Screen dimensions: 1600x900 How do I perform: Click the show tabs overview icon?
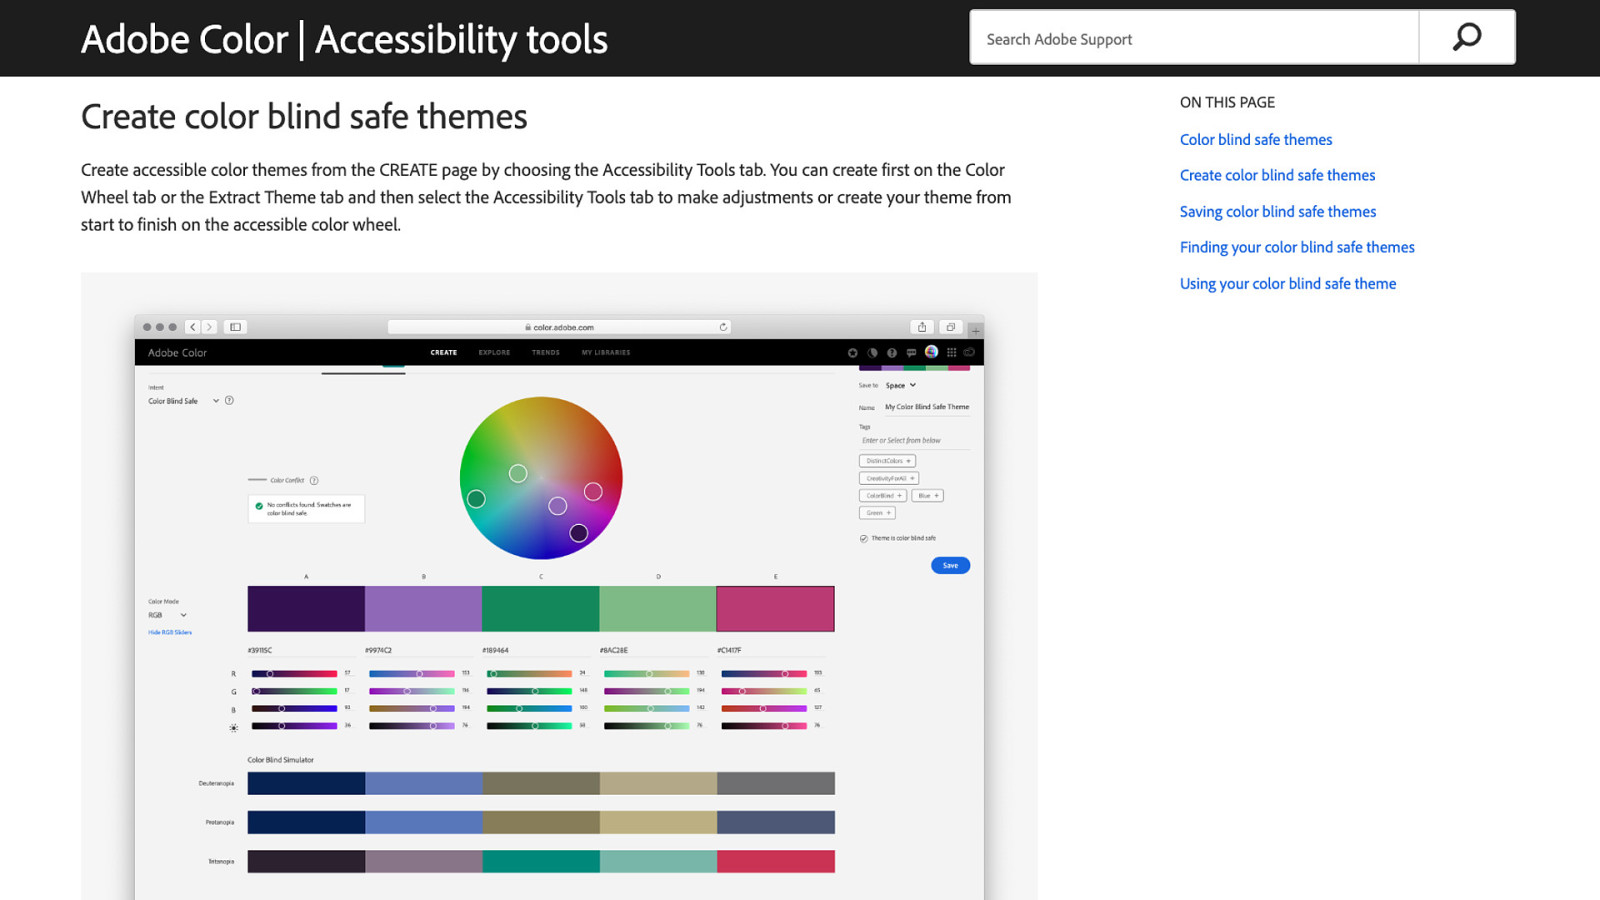coord(951,327)
